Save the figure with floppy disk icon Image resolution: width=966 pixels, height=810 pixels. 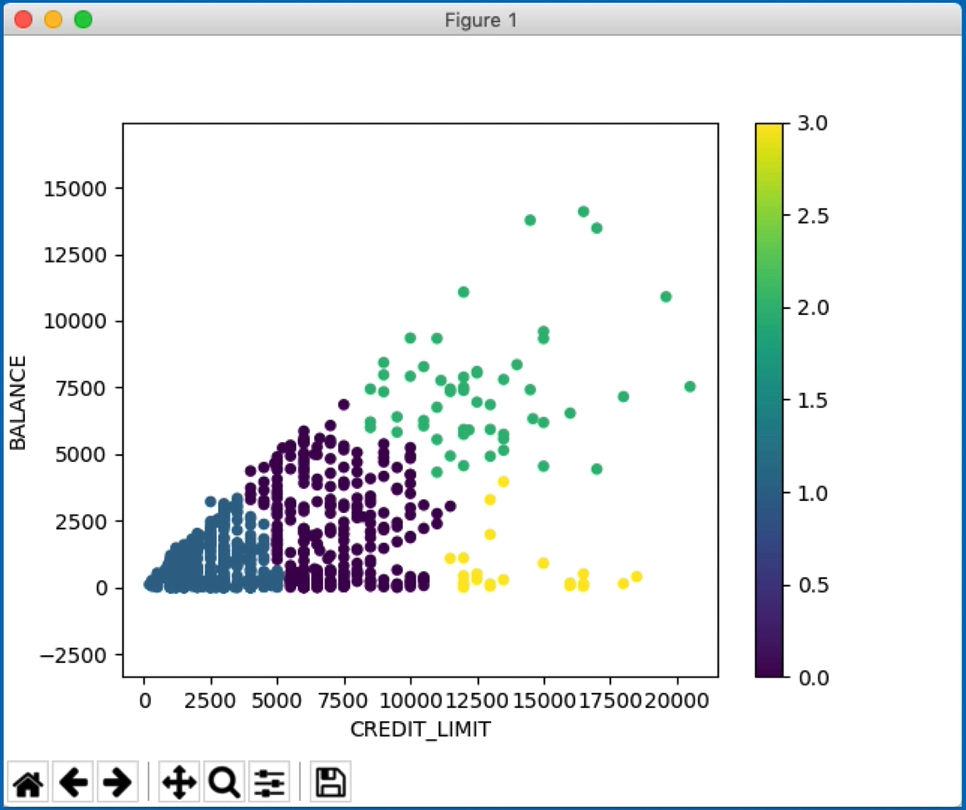331,782
